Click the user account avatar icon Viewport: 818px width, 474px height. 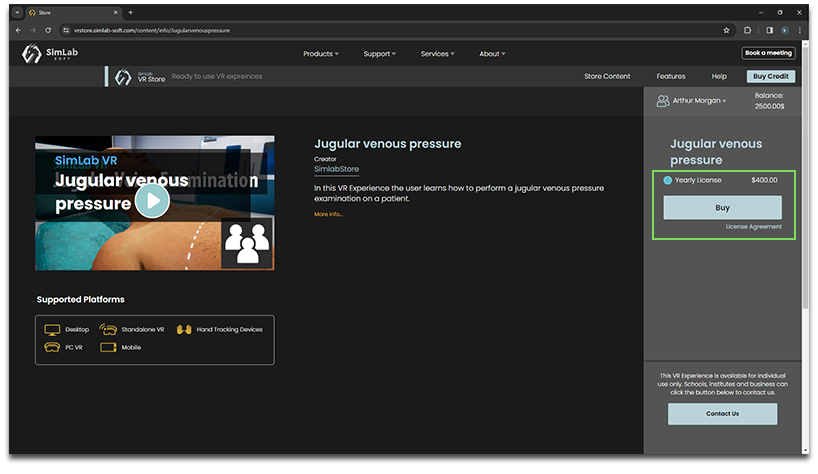click(x=663, y=101)
